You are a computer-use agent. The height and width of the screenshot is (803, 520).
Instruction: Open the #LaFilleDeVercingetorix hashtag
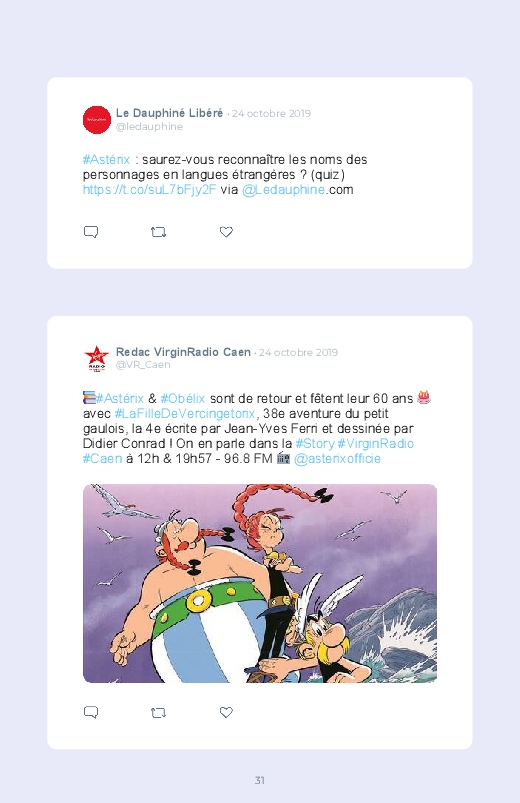point(184,413)
